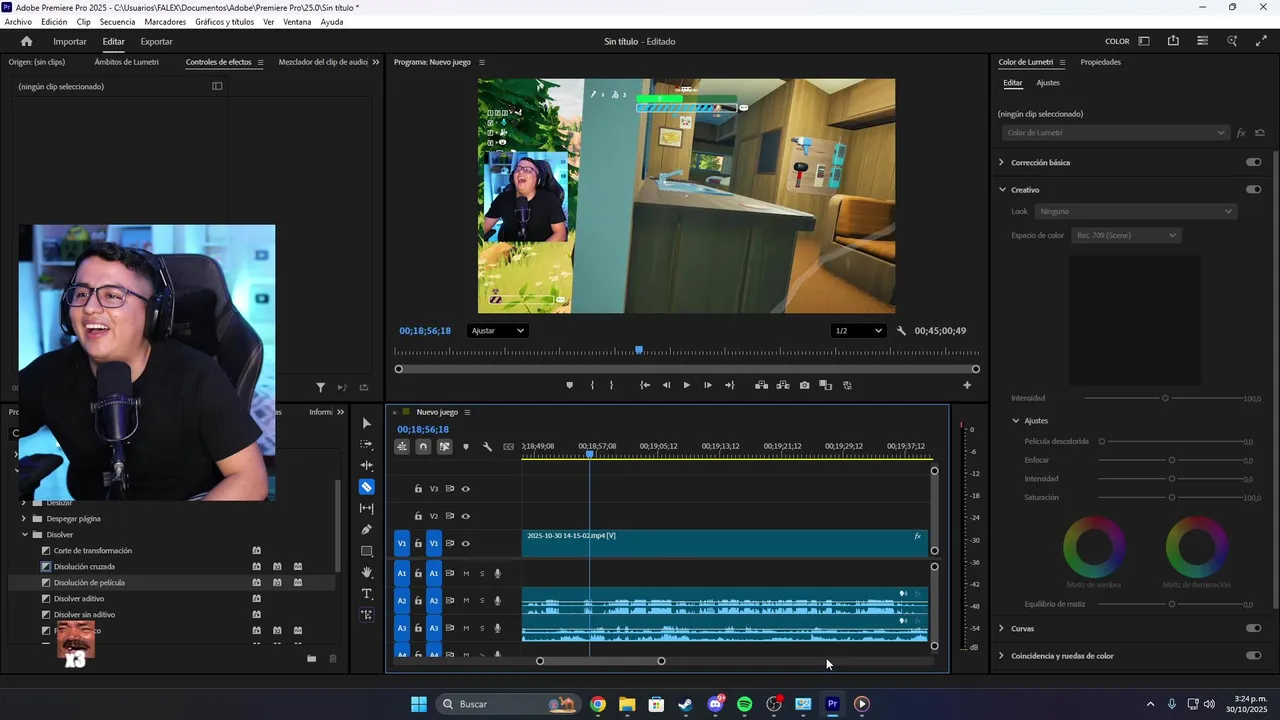The height and width of the screenshot is (720, 1280).
Task: Collapse the Disolver folder
Action: [24, 535]
